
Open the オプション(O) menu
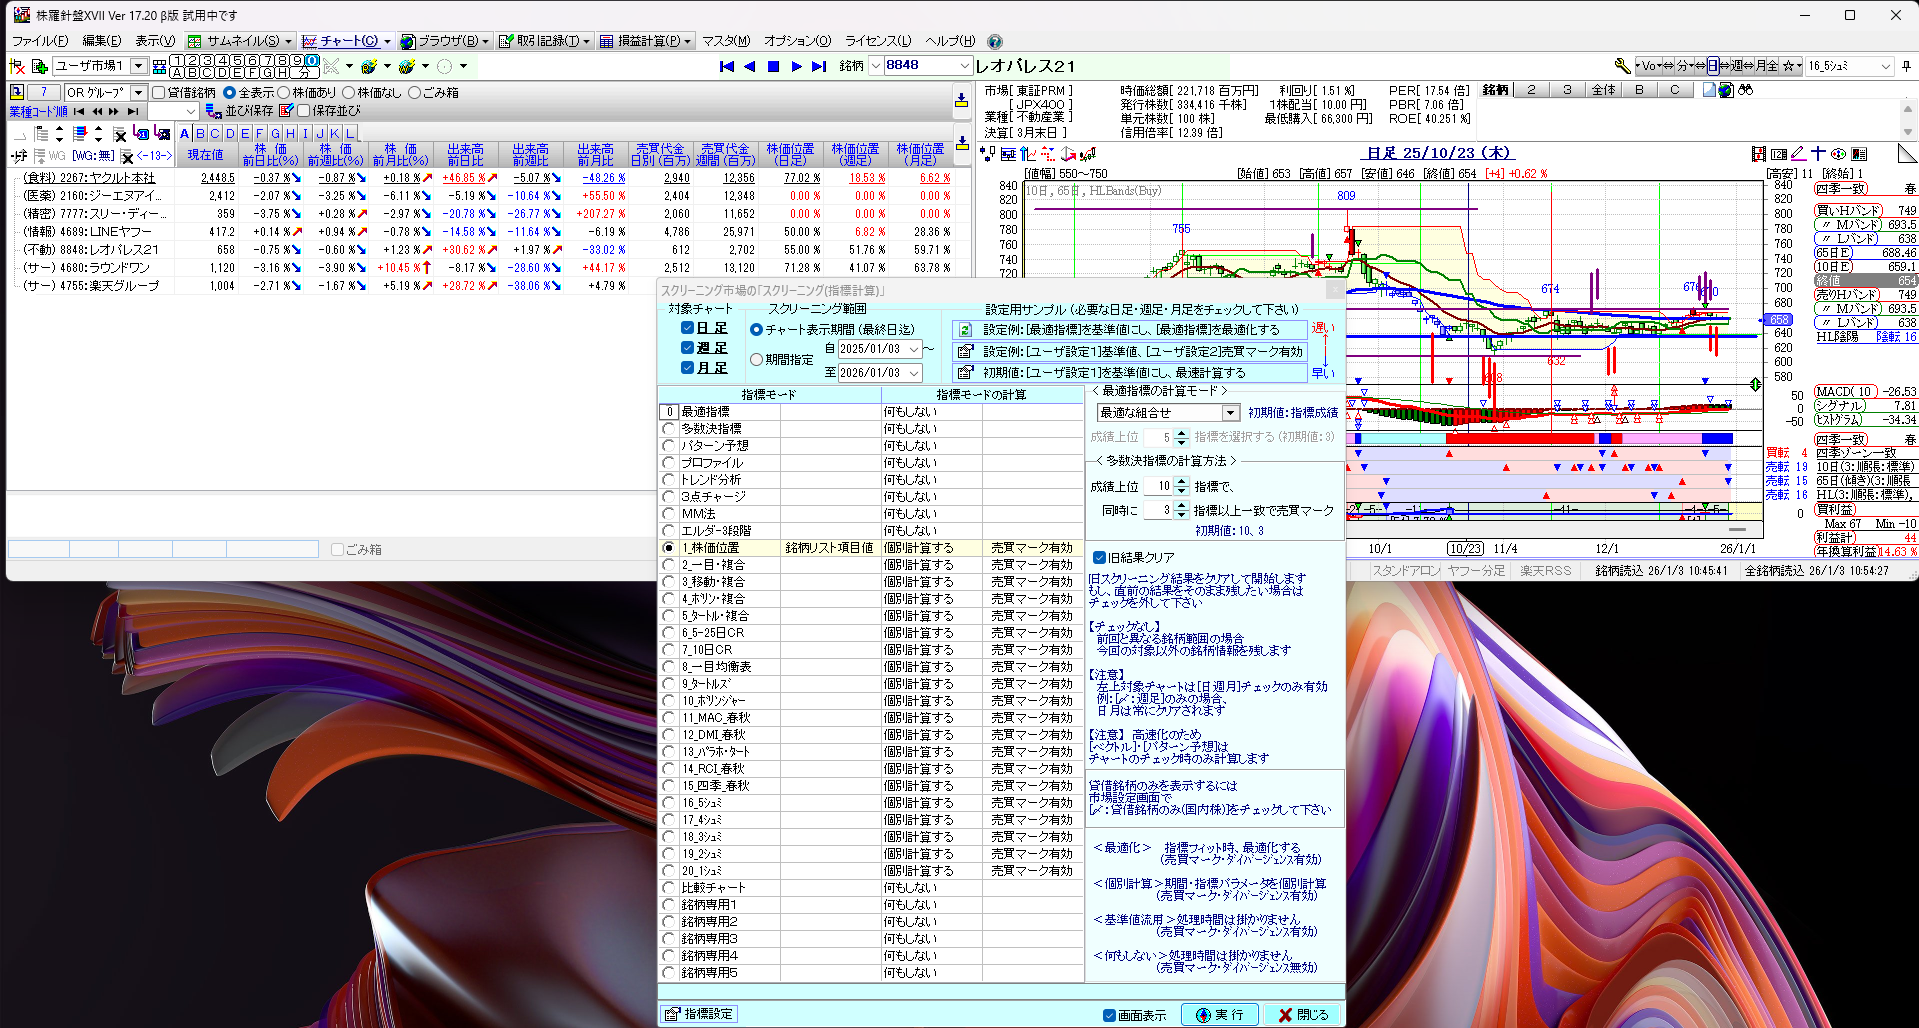coord(797,41)
